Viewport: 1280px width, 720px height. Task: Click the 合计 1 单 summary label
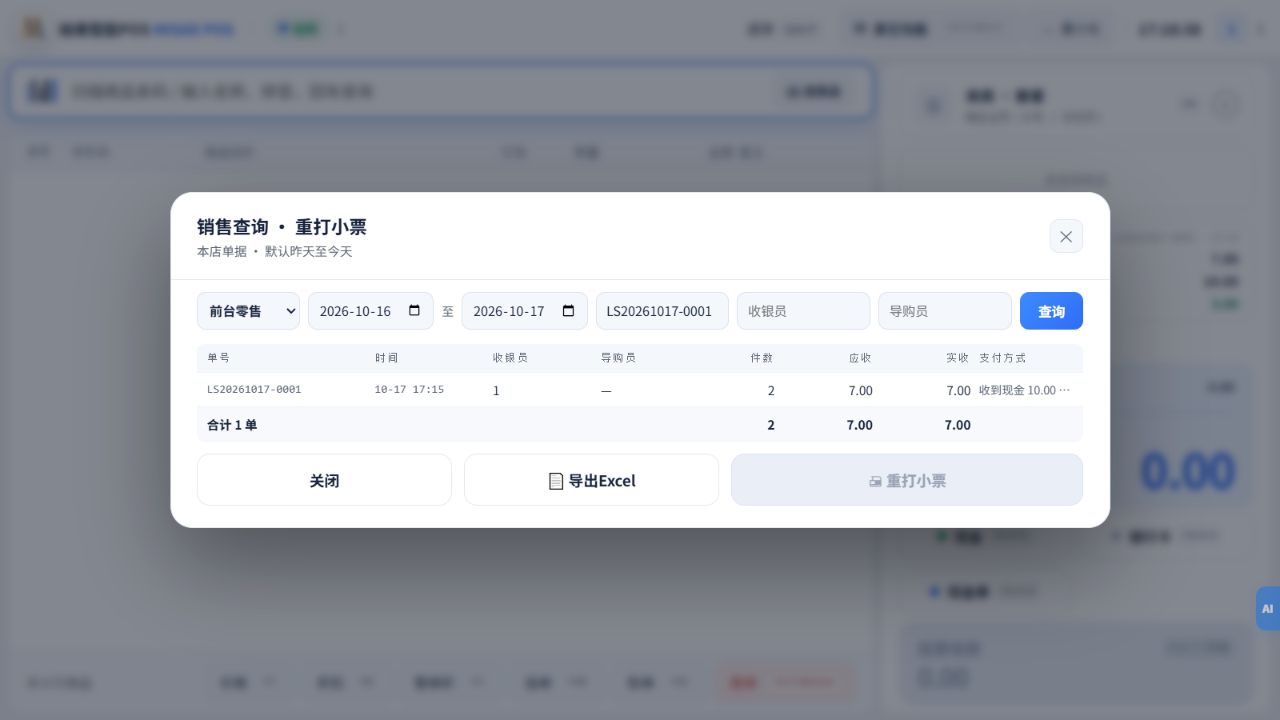point(232,425)
